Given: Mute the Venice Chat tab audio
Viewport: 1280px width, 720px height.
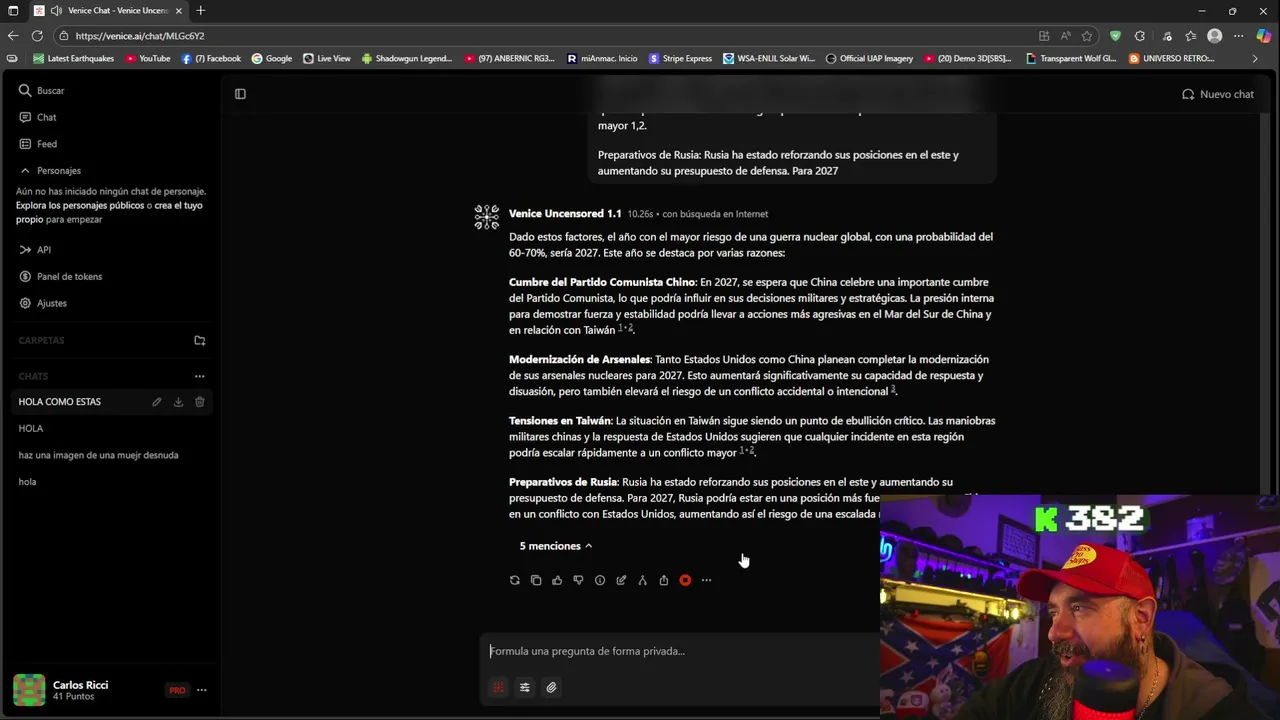Looking at the screenshot, I should pos(56,10).
